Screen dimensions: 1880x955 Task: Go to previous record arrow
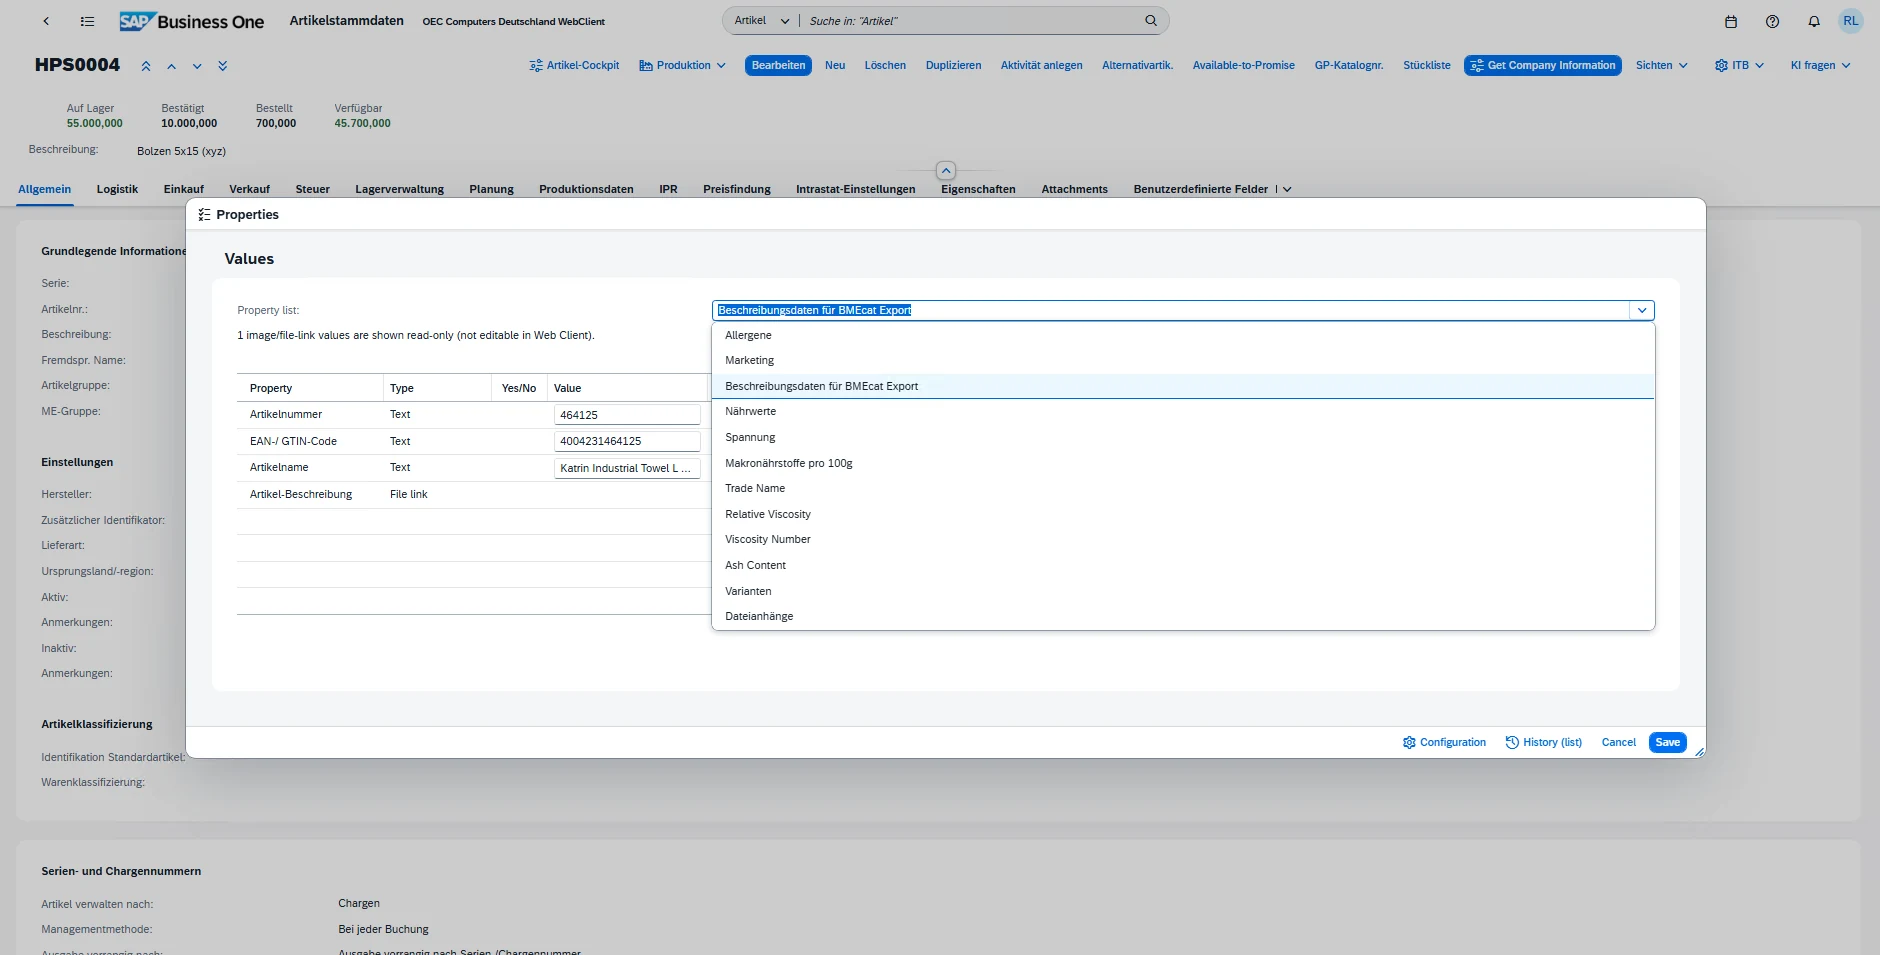point(171,66)
